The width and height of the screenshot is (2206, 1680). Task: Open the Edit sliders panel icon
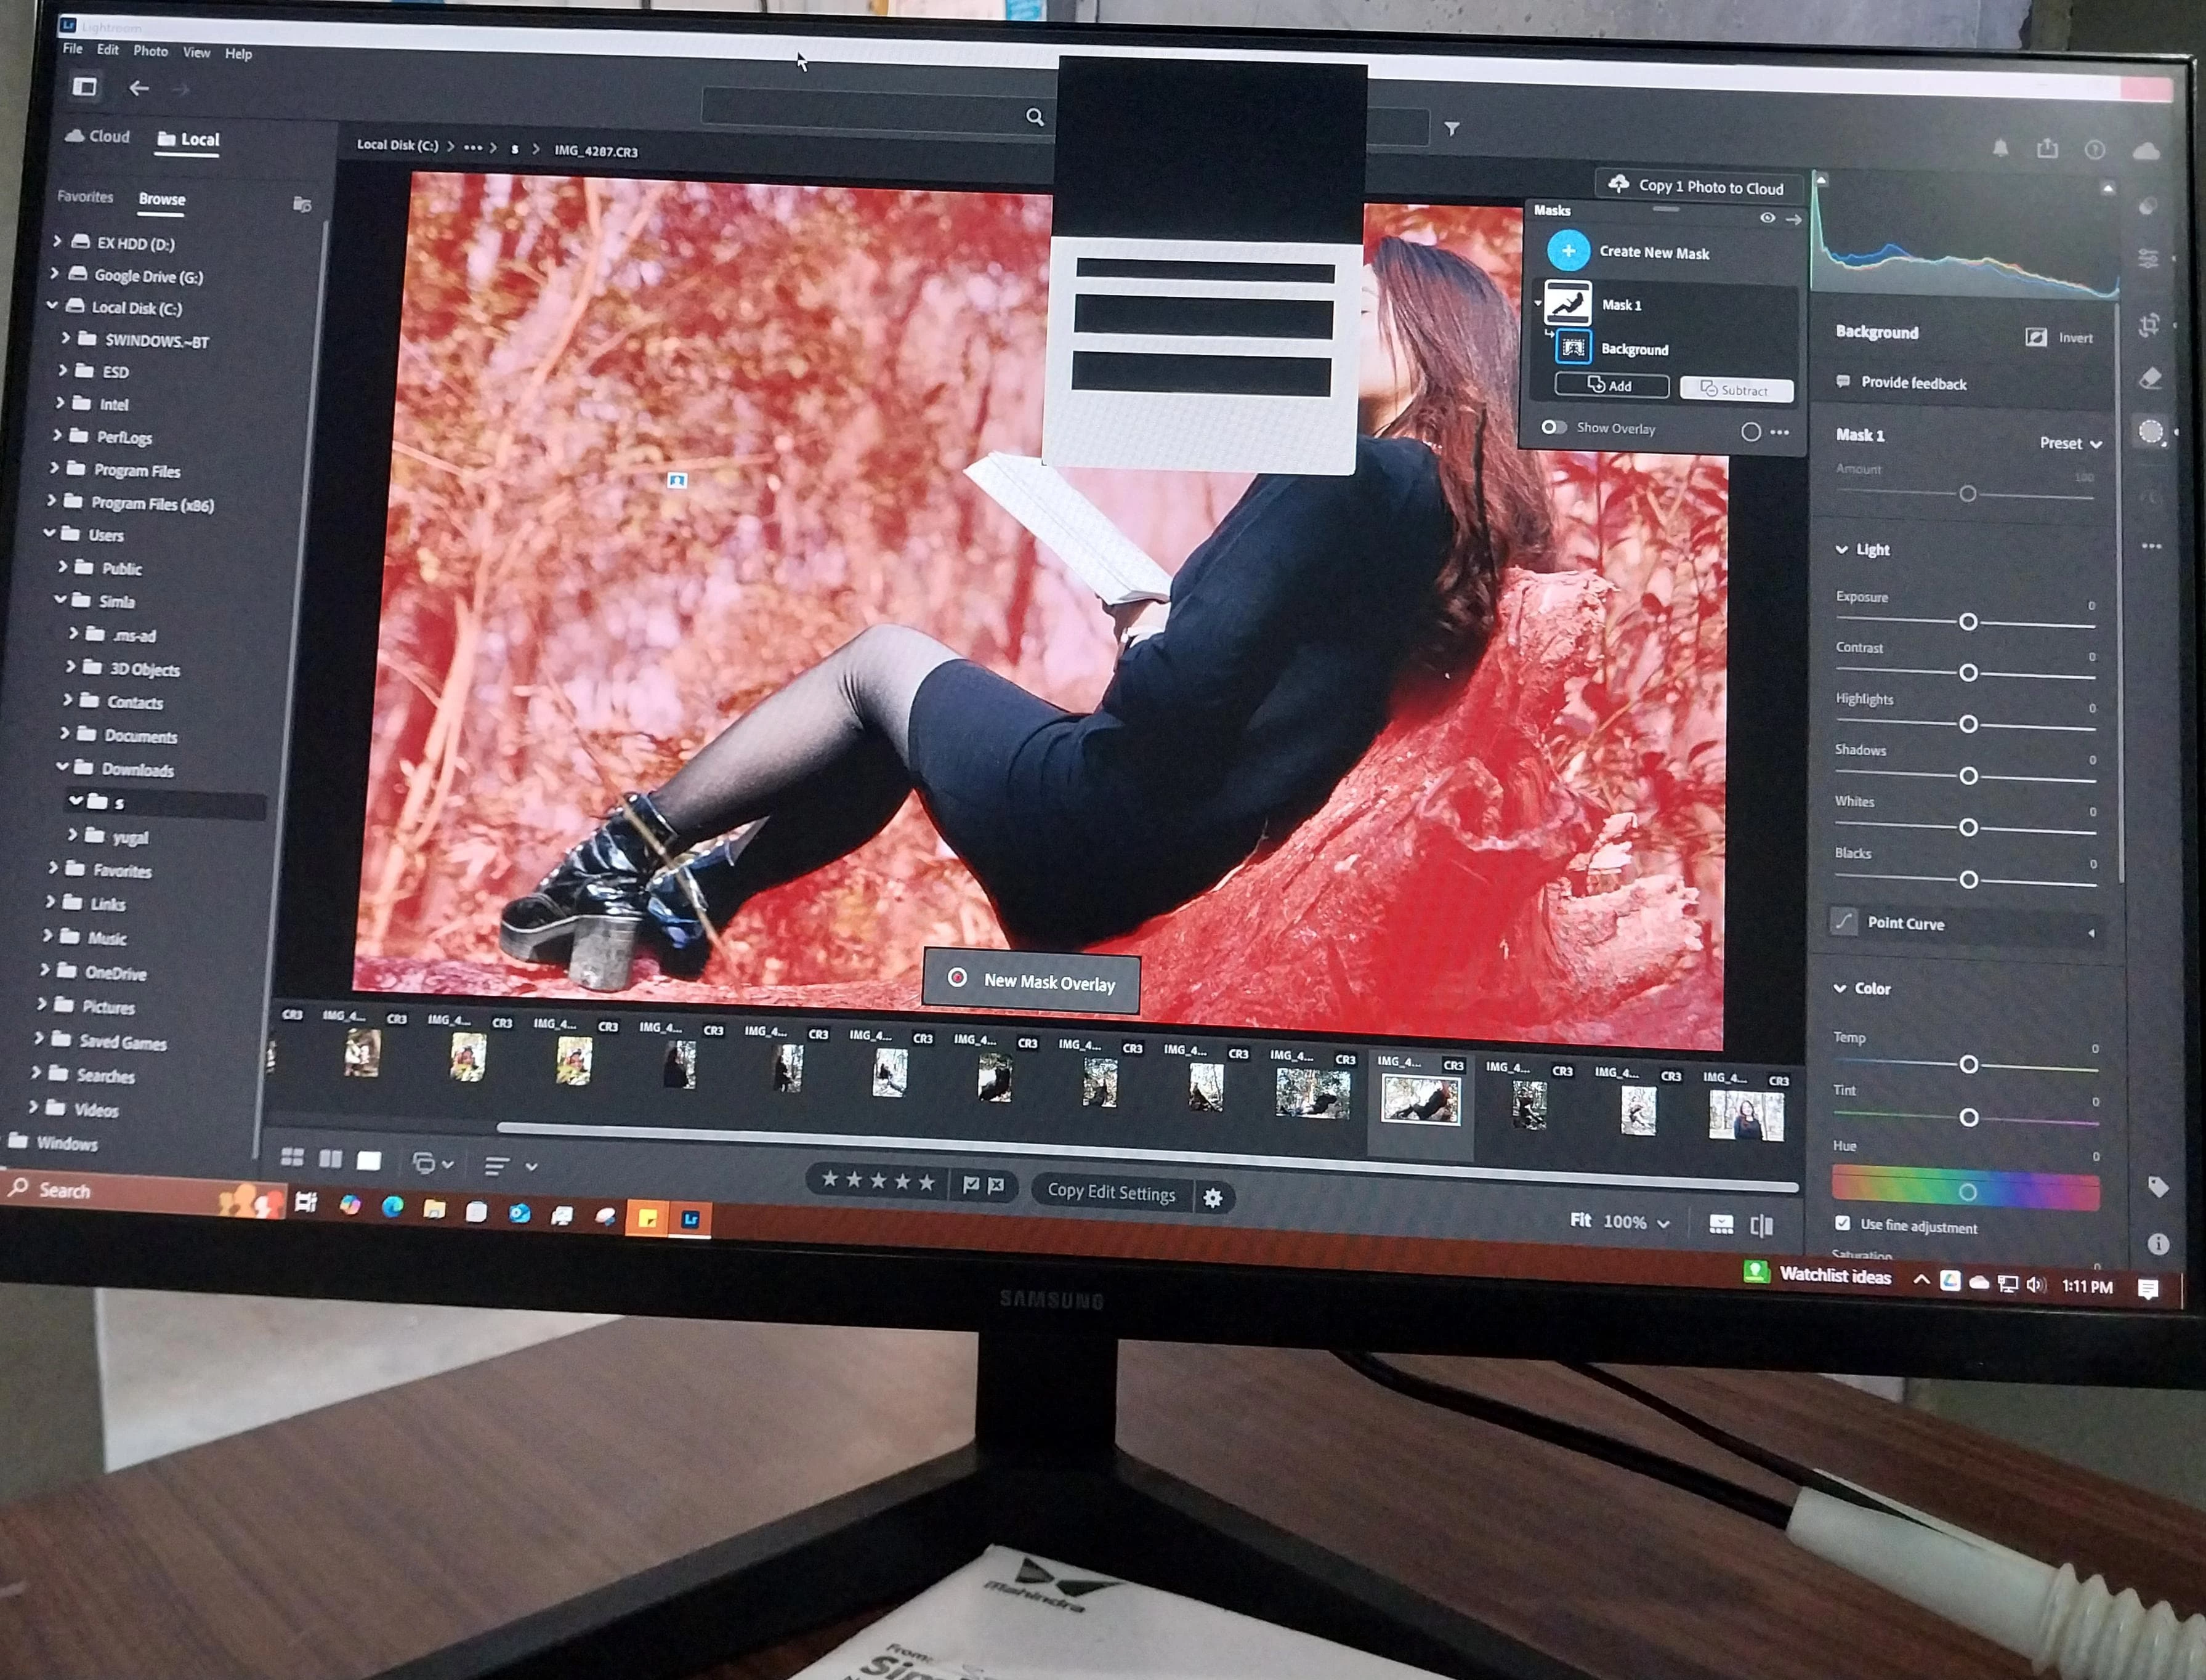[x=2148, y=259]
